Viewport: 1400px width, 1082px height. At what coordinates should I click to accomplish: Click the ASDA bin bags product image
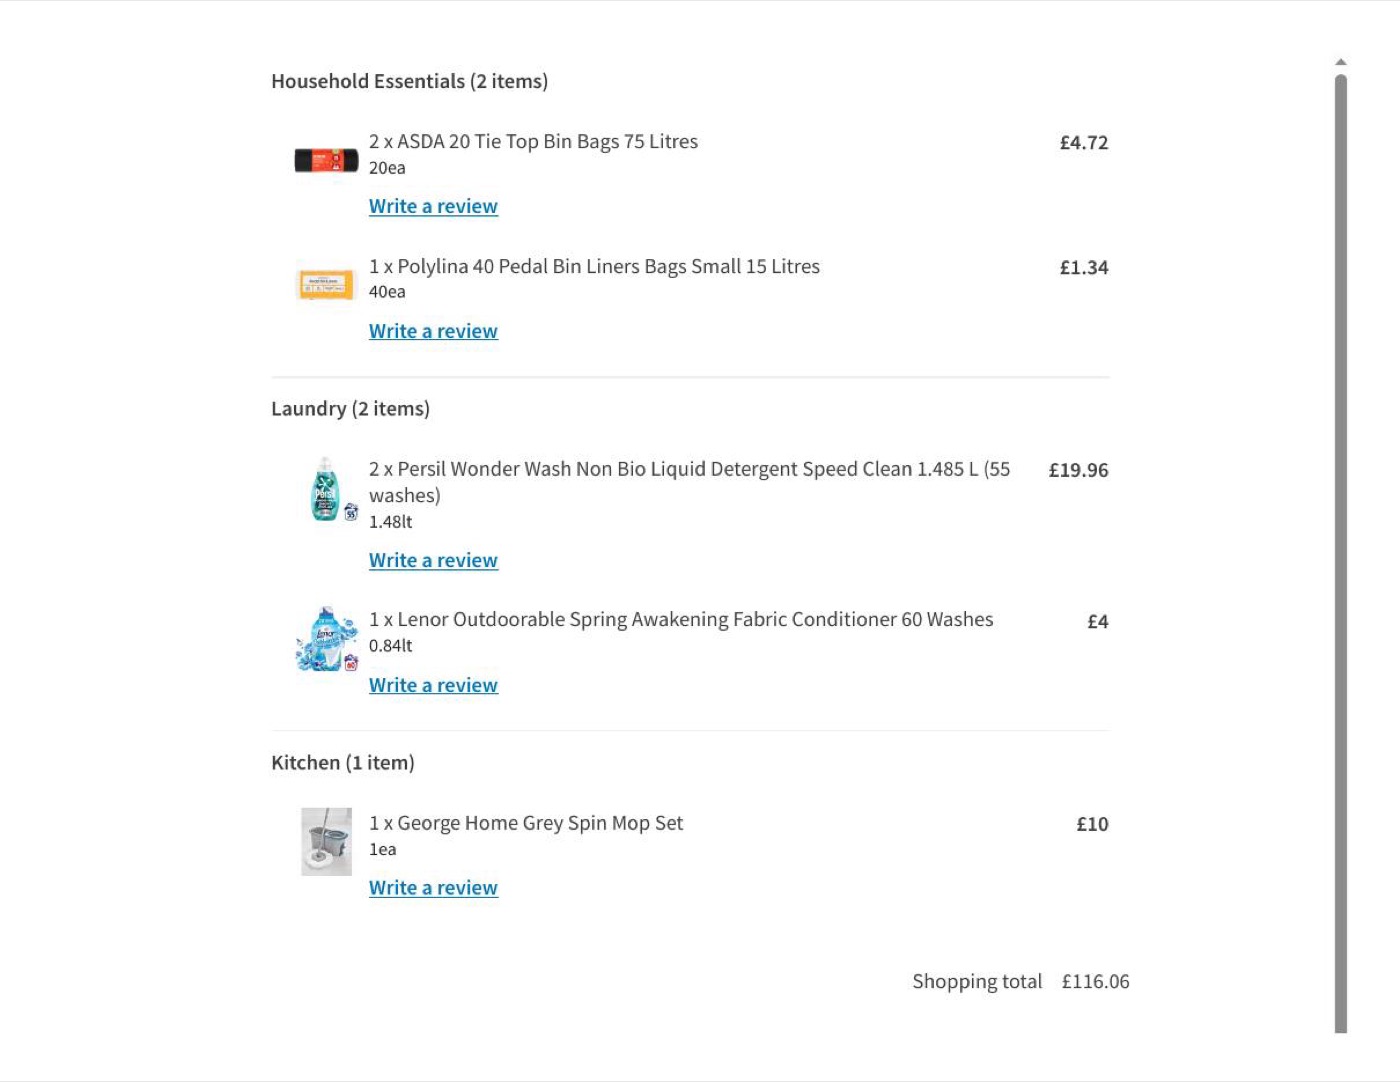326,160
